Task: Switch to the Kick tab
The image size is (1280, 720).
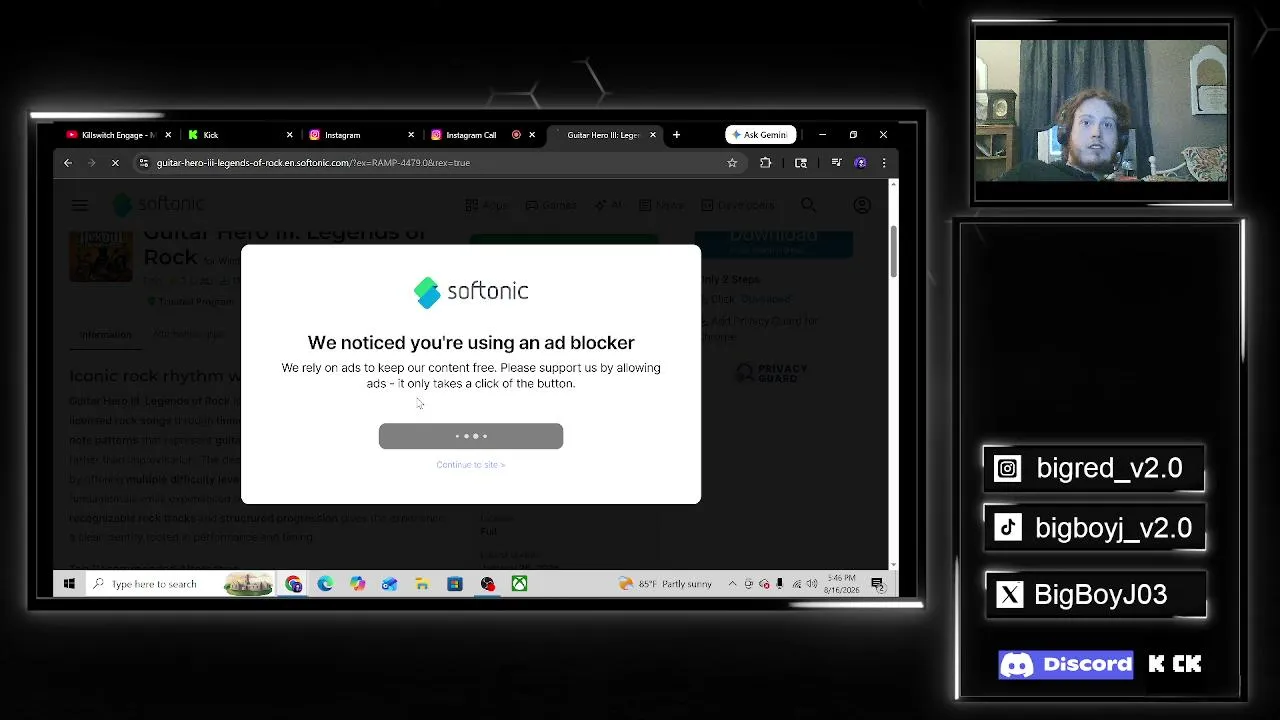Action: pyautogui.click(x=241, y=135)
